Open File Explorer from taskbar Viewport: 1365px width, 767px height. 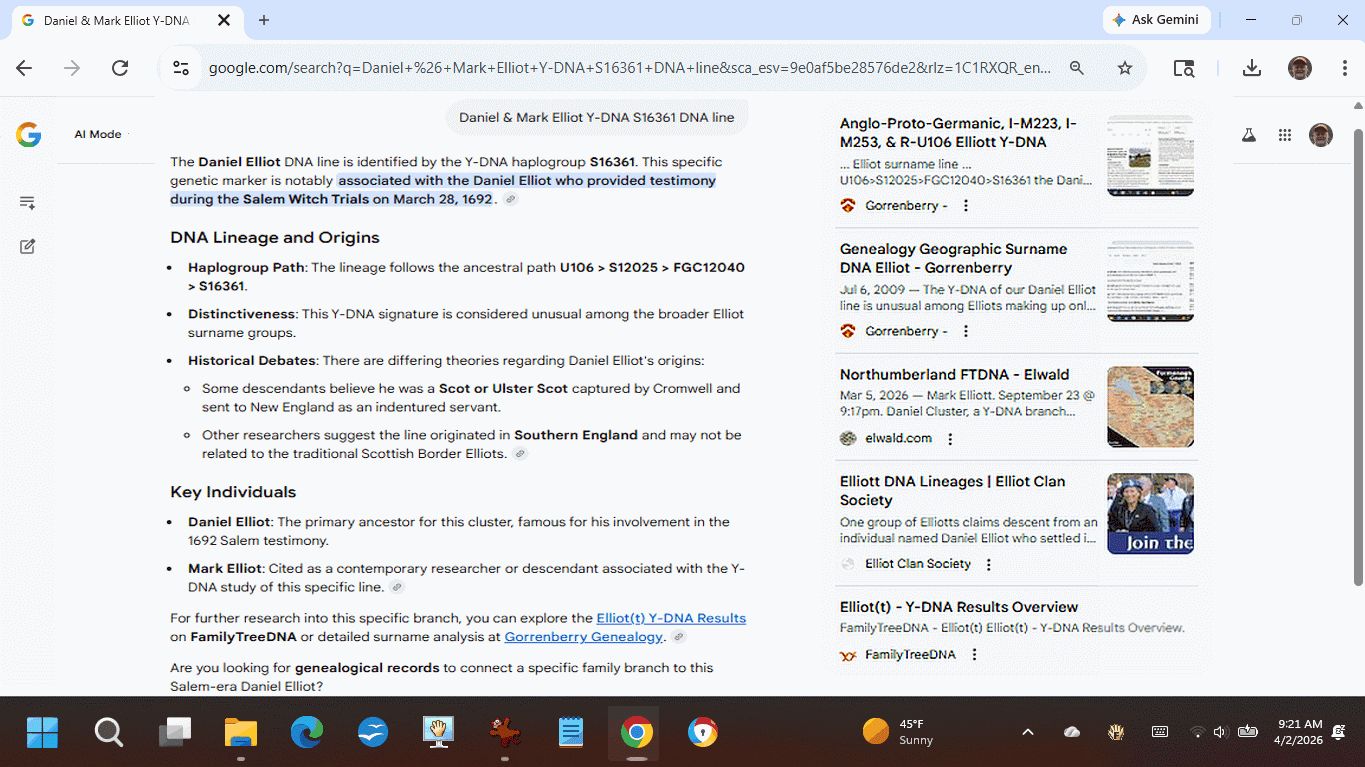pyautogui.click(x=241, y=733)
